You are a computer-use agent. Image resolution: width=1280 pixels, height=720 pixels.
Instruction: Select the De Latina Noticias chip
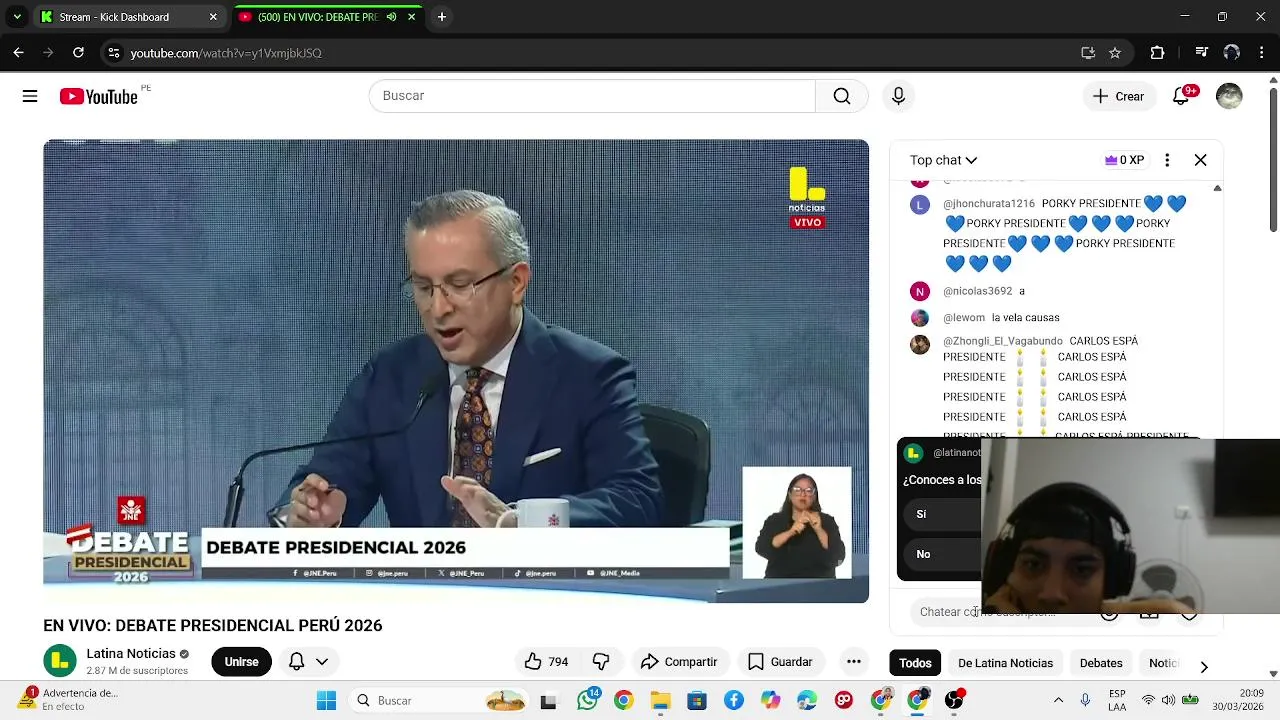click(1005, 663)
